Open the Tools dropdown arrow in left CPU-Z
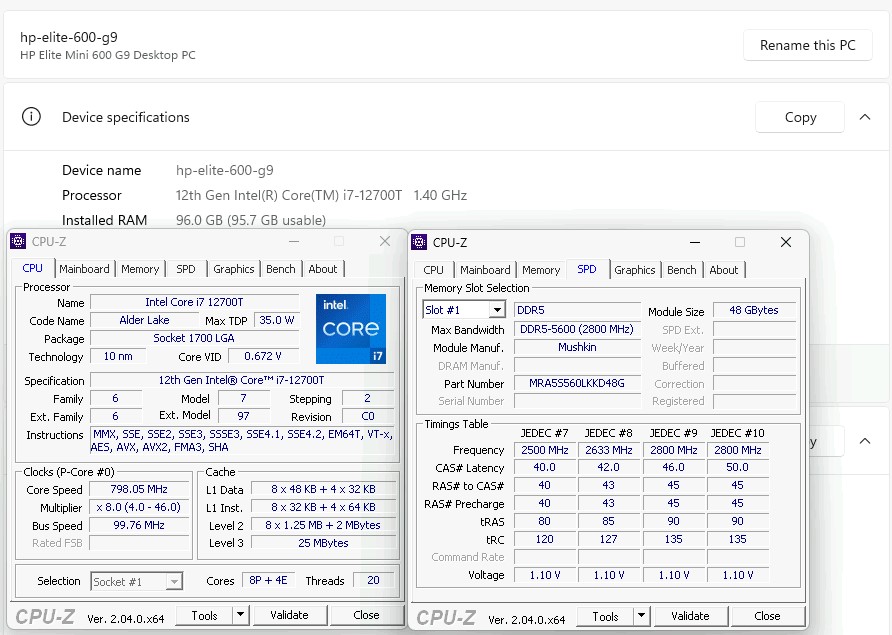 tap(240, 615)
